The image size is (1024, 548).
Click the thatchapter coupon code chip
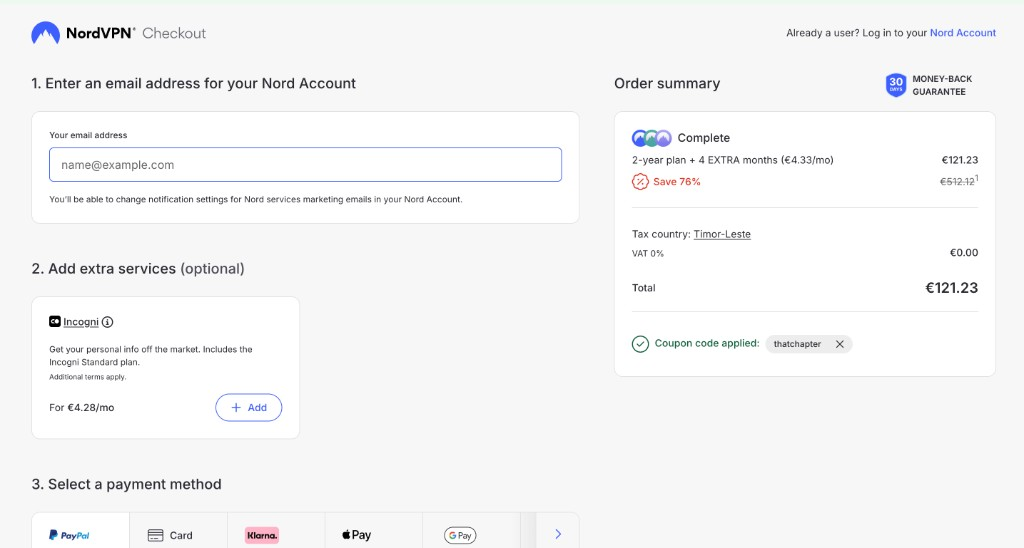click(808, 344)
